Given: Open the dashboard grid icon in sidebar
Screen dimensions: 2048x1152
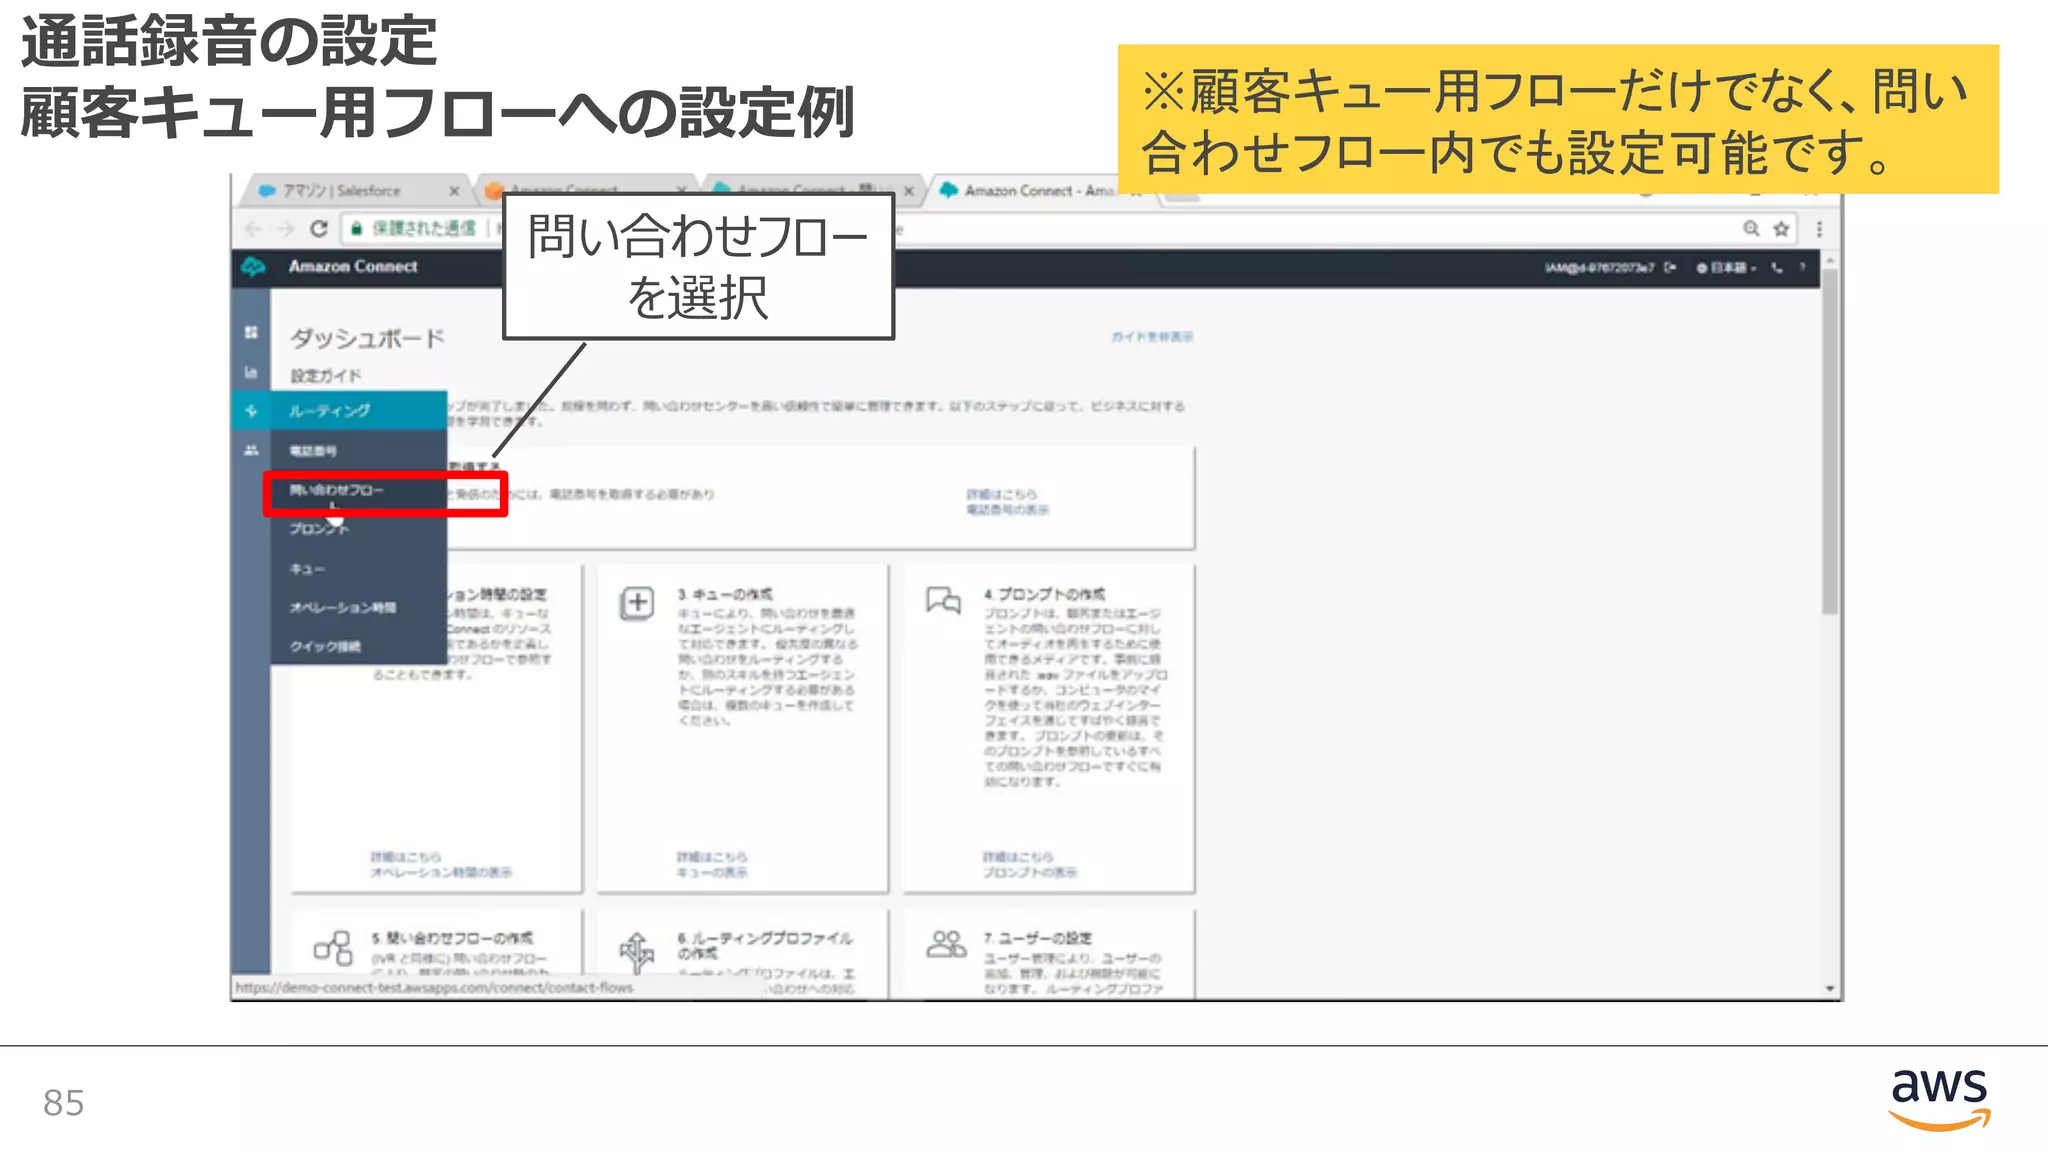Looking at the screenshot, I should click(x=251, y=332).
